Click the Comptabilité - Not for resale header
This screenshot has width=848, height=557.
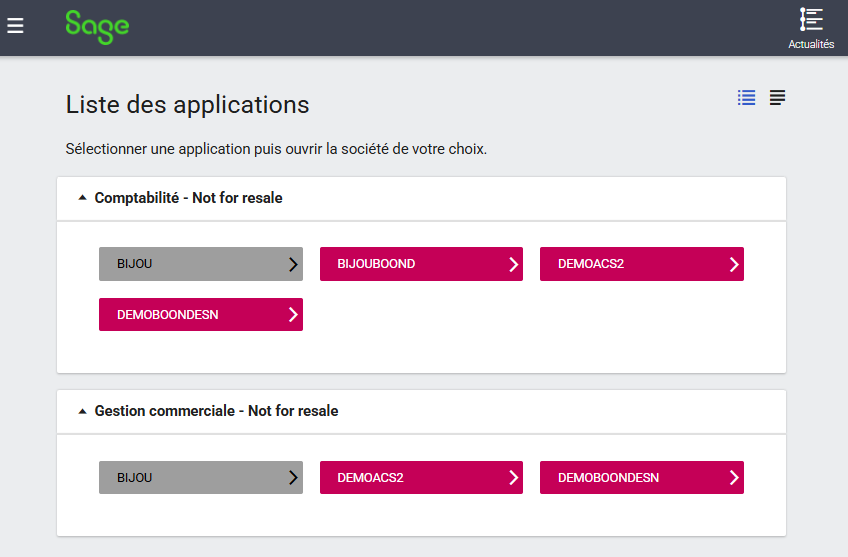pyautogui.click(x=188, y=198)
